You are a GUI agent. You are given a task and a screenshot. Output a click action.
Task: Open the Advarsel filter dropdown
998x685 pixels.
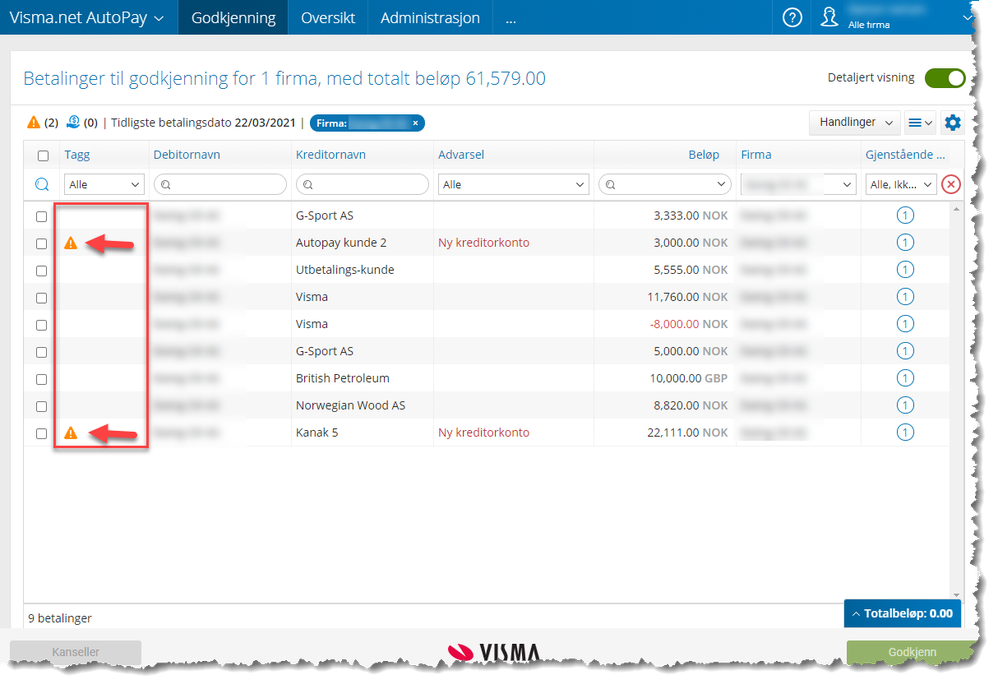pyautogui.click(x=513, y=185)
